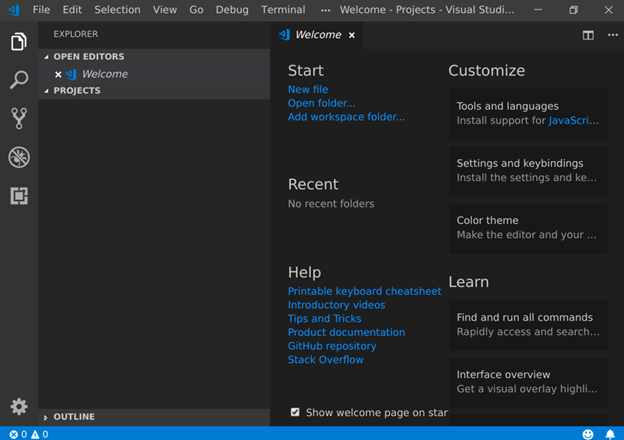This screenshot has width=624, height=440.
Task: Select Welcome entry in Open Editors
Action: [x=154, y=74]
